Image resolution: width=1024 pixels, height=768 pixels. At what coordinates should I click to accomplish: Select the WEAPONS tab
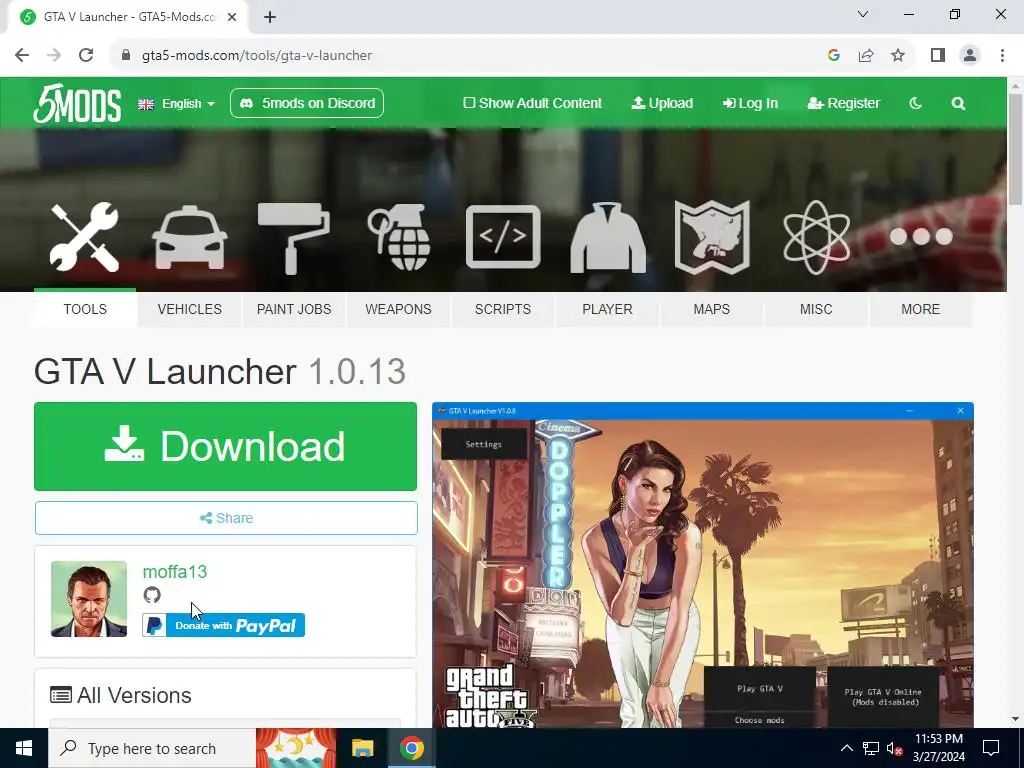tap(398, 309)
